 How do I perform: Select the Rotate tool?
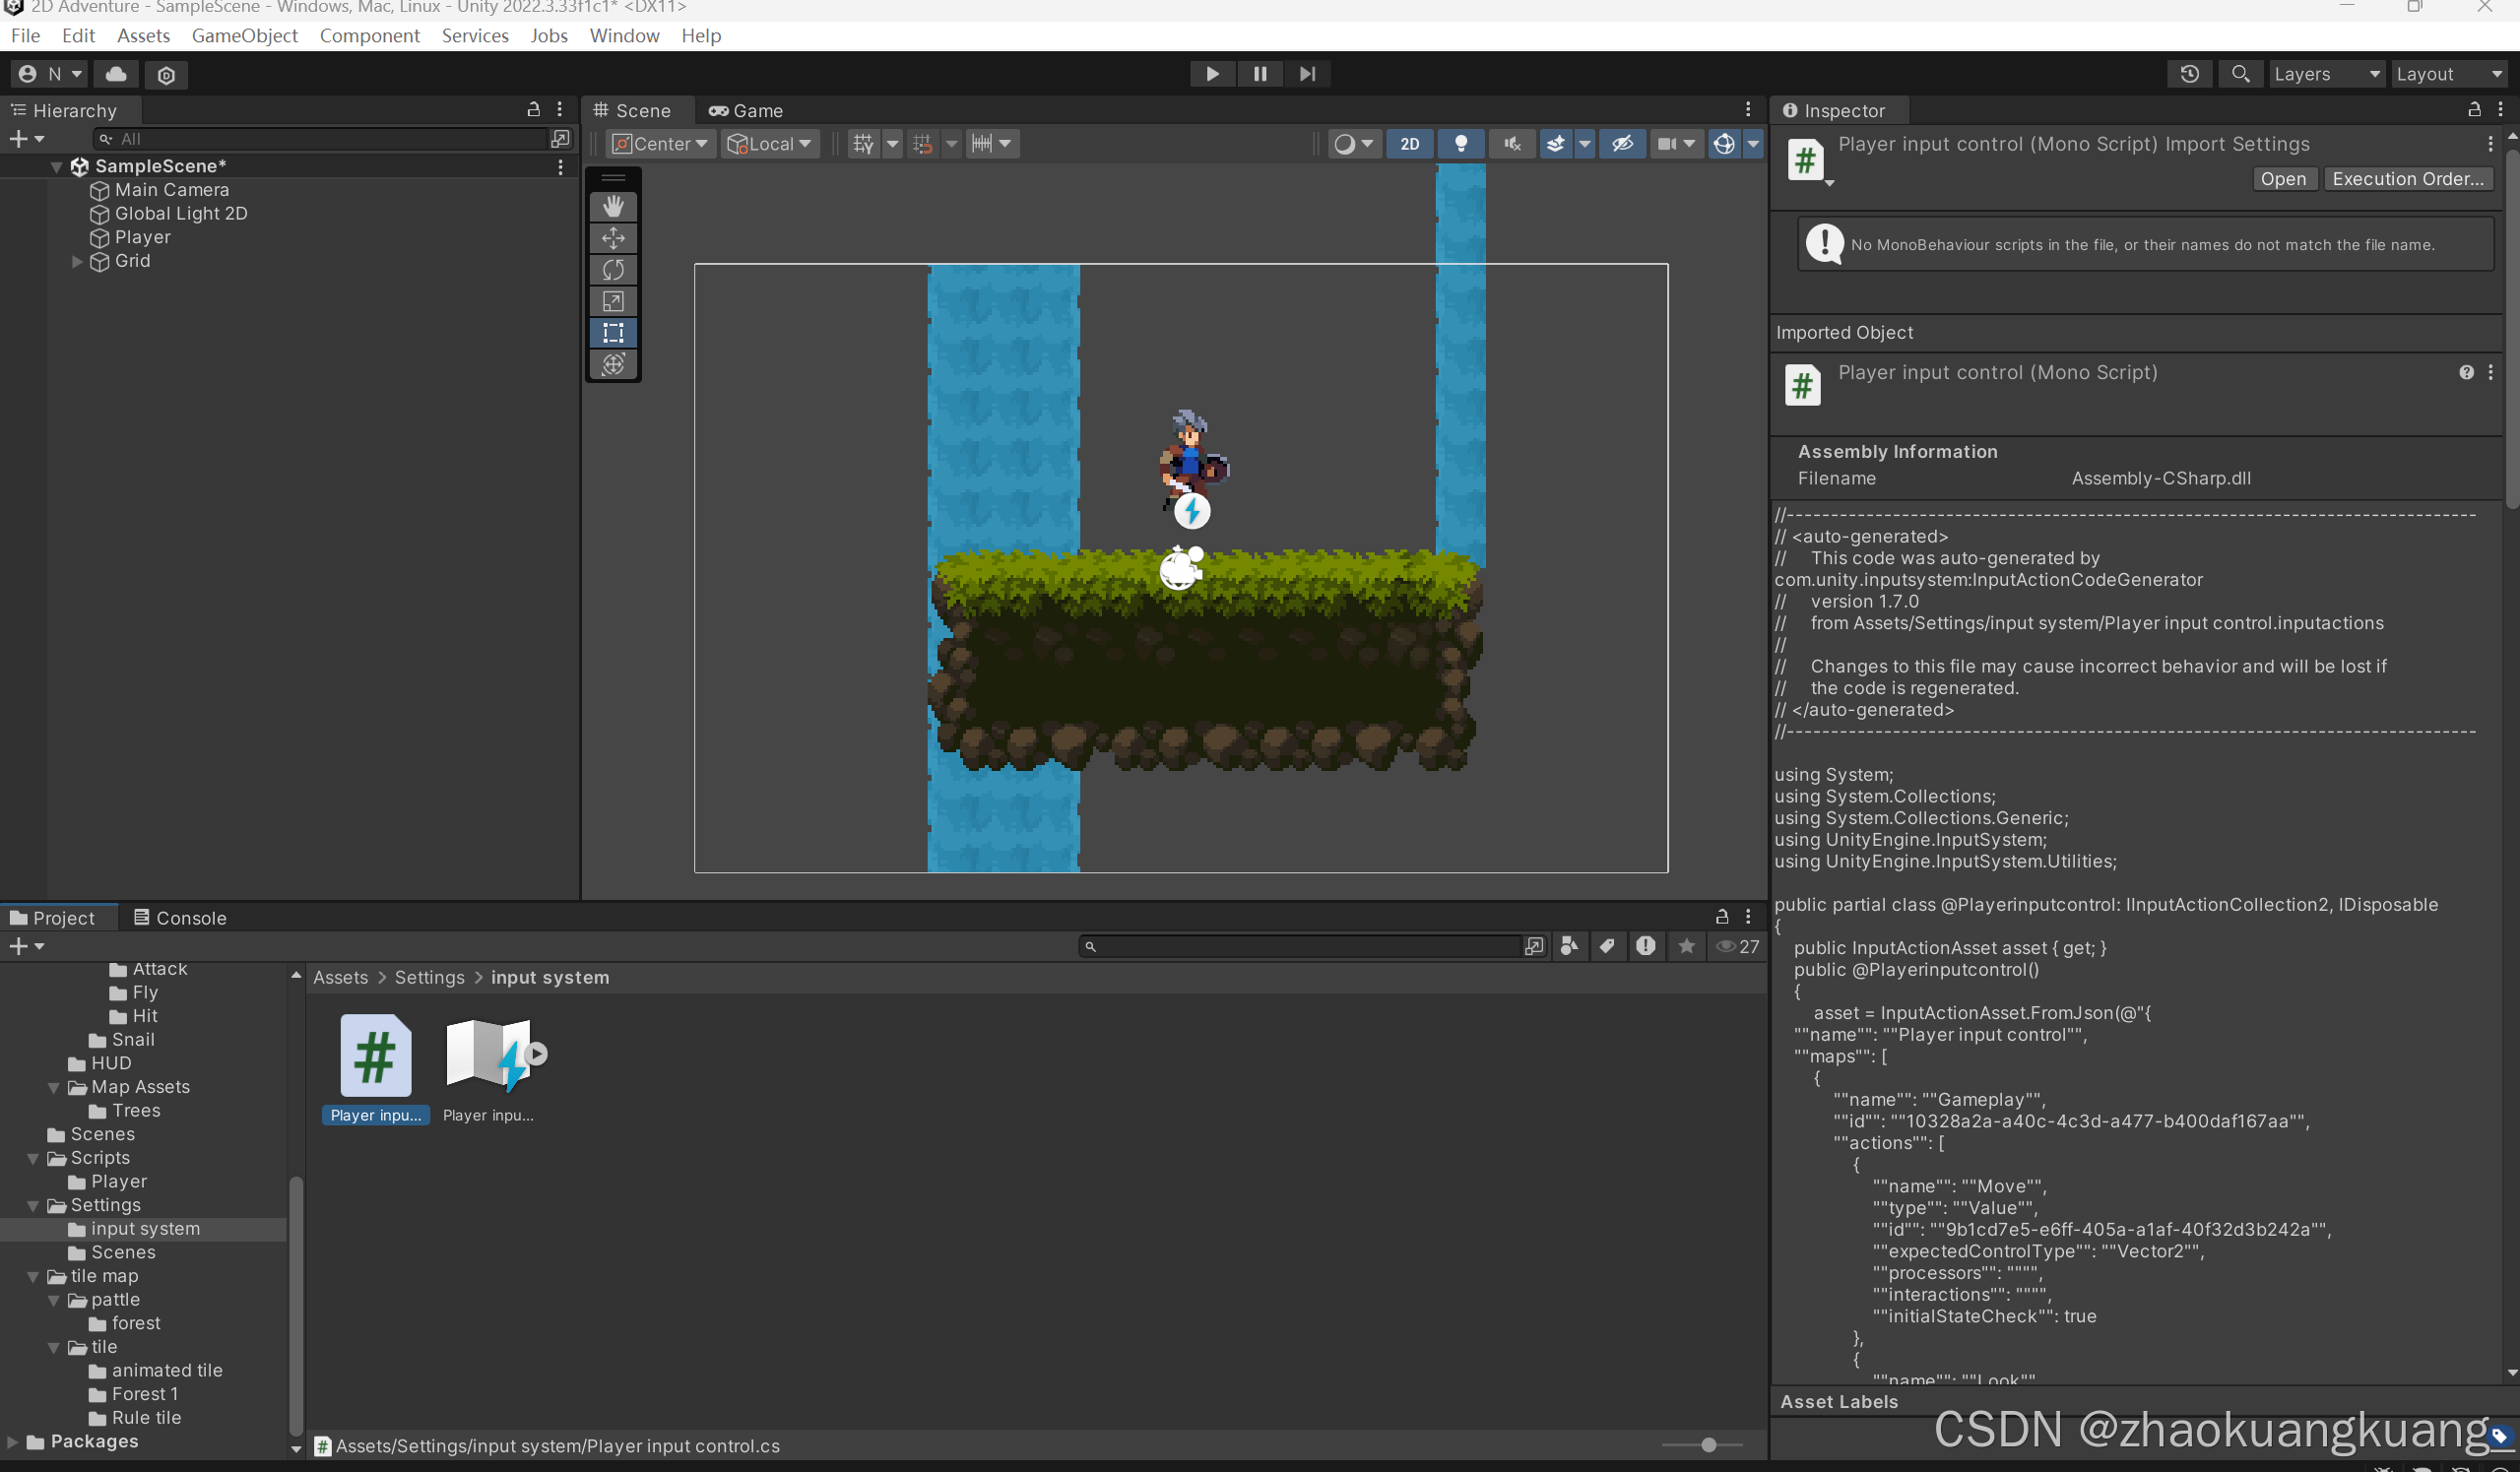click(613, 270)
